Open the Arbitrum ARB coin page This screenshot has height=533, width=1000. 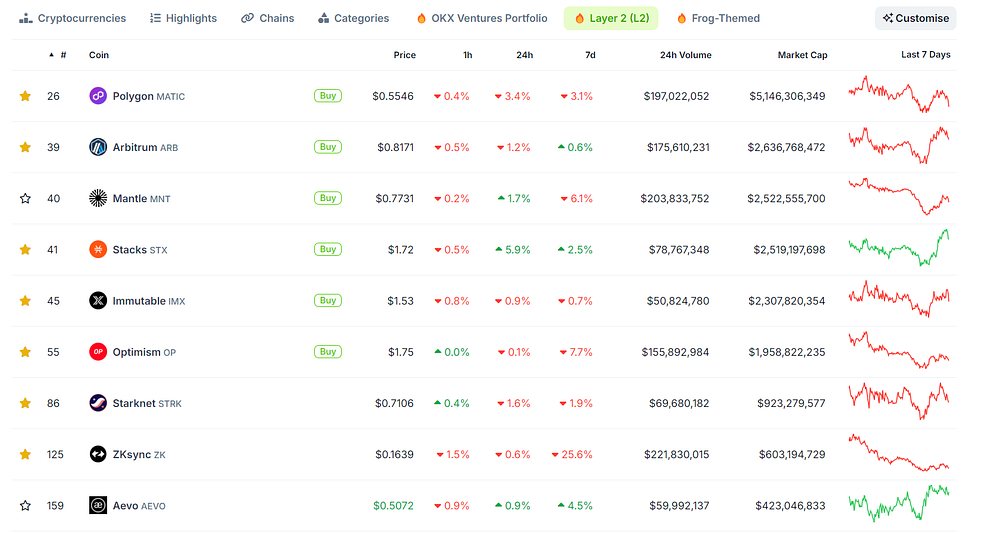point(145,147)
